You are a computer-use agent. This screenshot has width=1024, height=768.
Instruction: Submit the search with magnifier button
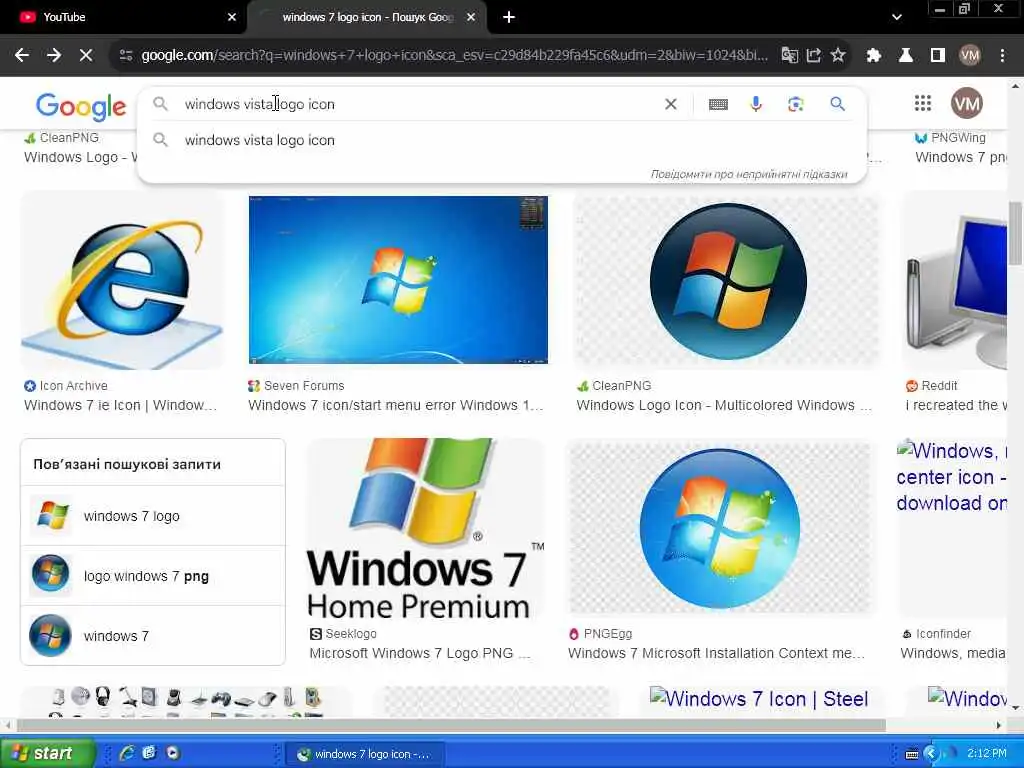(x=837, y=104)
